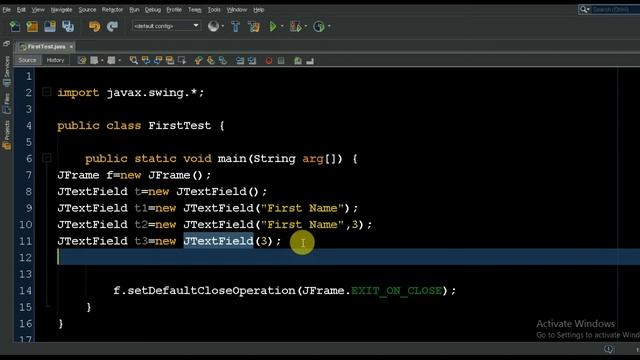Click the browser globe icon in main toolbar
Screen dimensions: 640x360
pyautogui.click(x=213, y=27)
